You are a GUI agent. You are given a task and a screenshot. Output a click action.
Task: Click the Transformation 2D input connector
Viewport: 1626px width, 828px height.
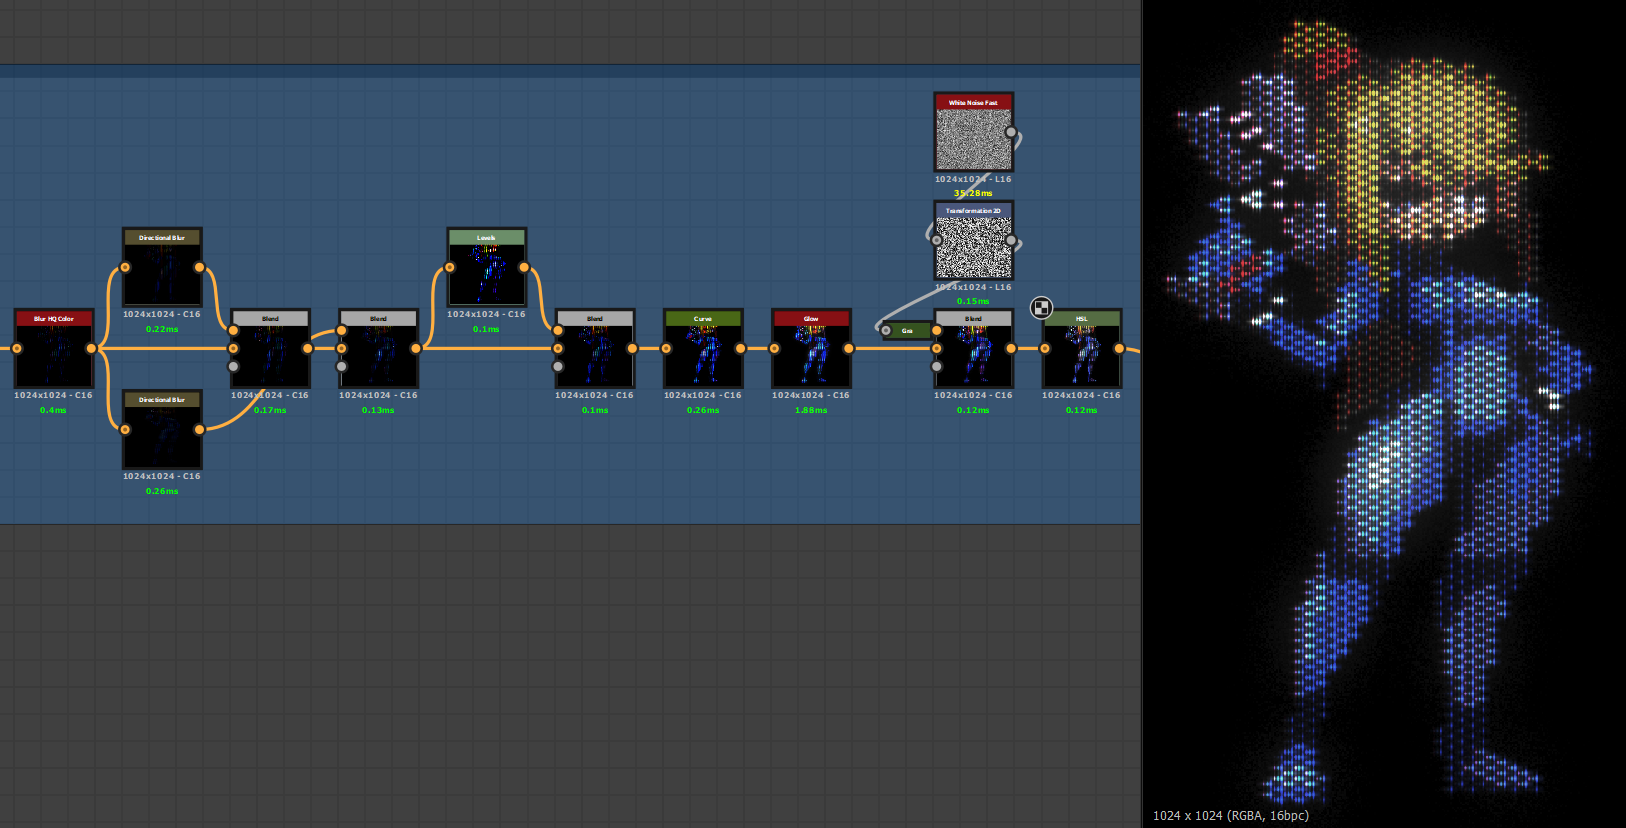coord(936,240)
